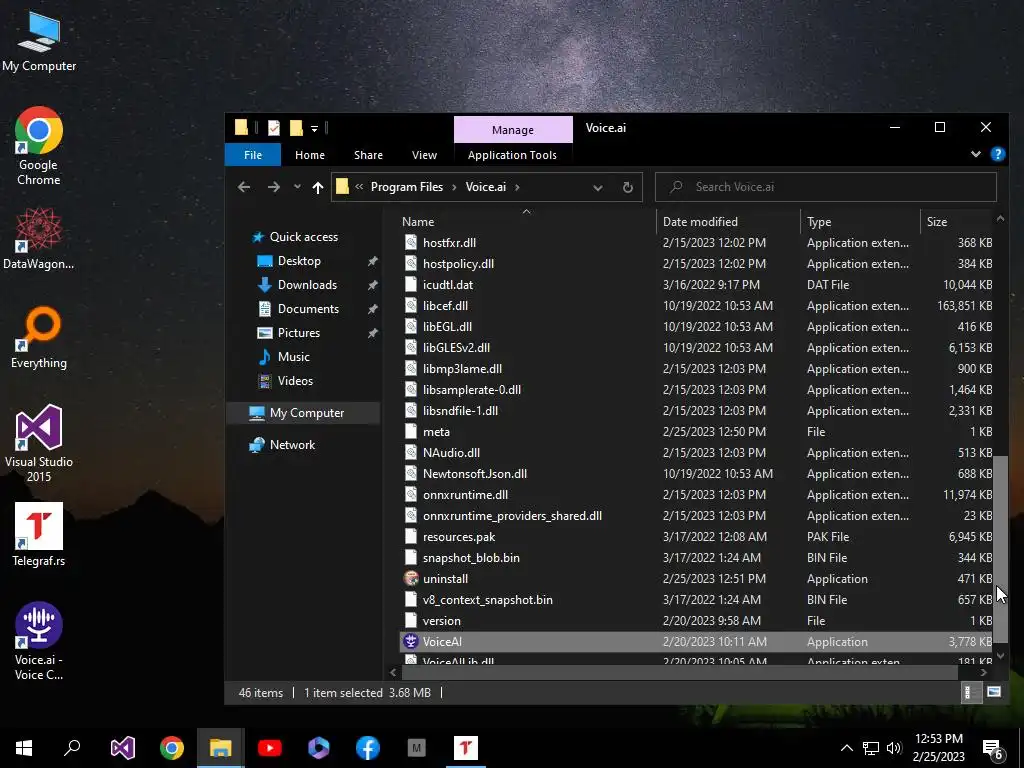Click the Explorer help question mark icon
The image size is (1024, 768).
click(x=997, y=154)
